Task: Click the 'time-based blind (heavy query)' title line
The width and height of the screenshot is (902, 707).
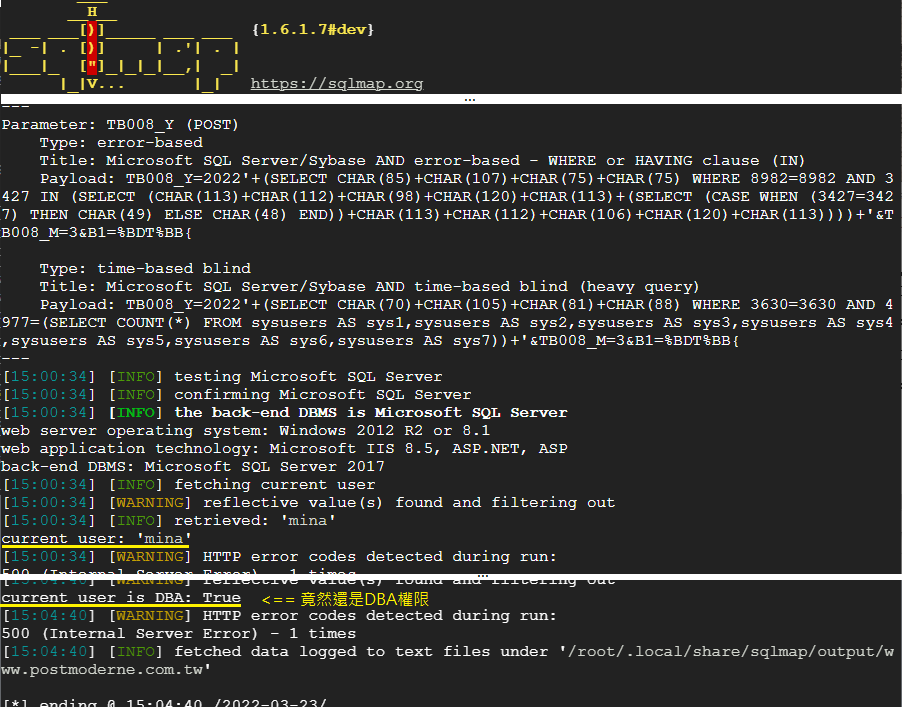Action: pyautogui.click(x=369, y=286)
